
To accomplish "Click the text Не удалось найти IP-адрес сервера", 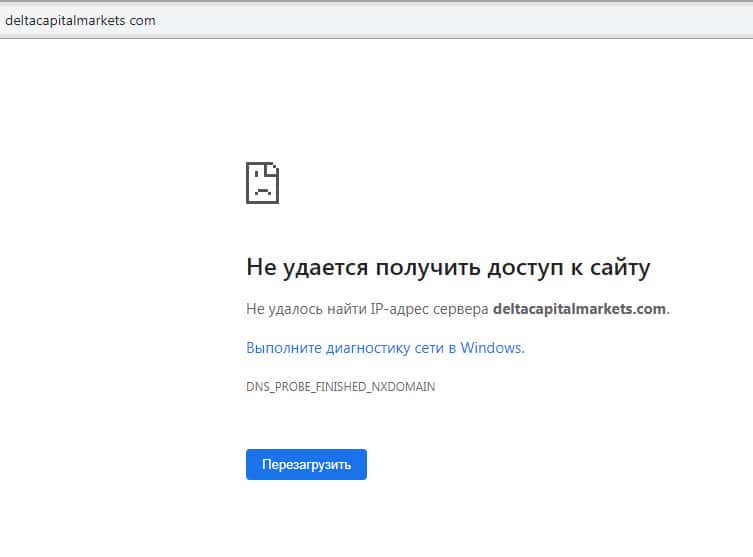I will pyautogui.click(x=367, y=309).
